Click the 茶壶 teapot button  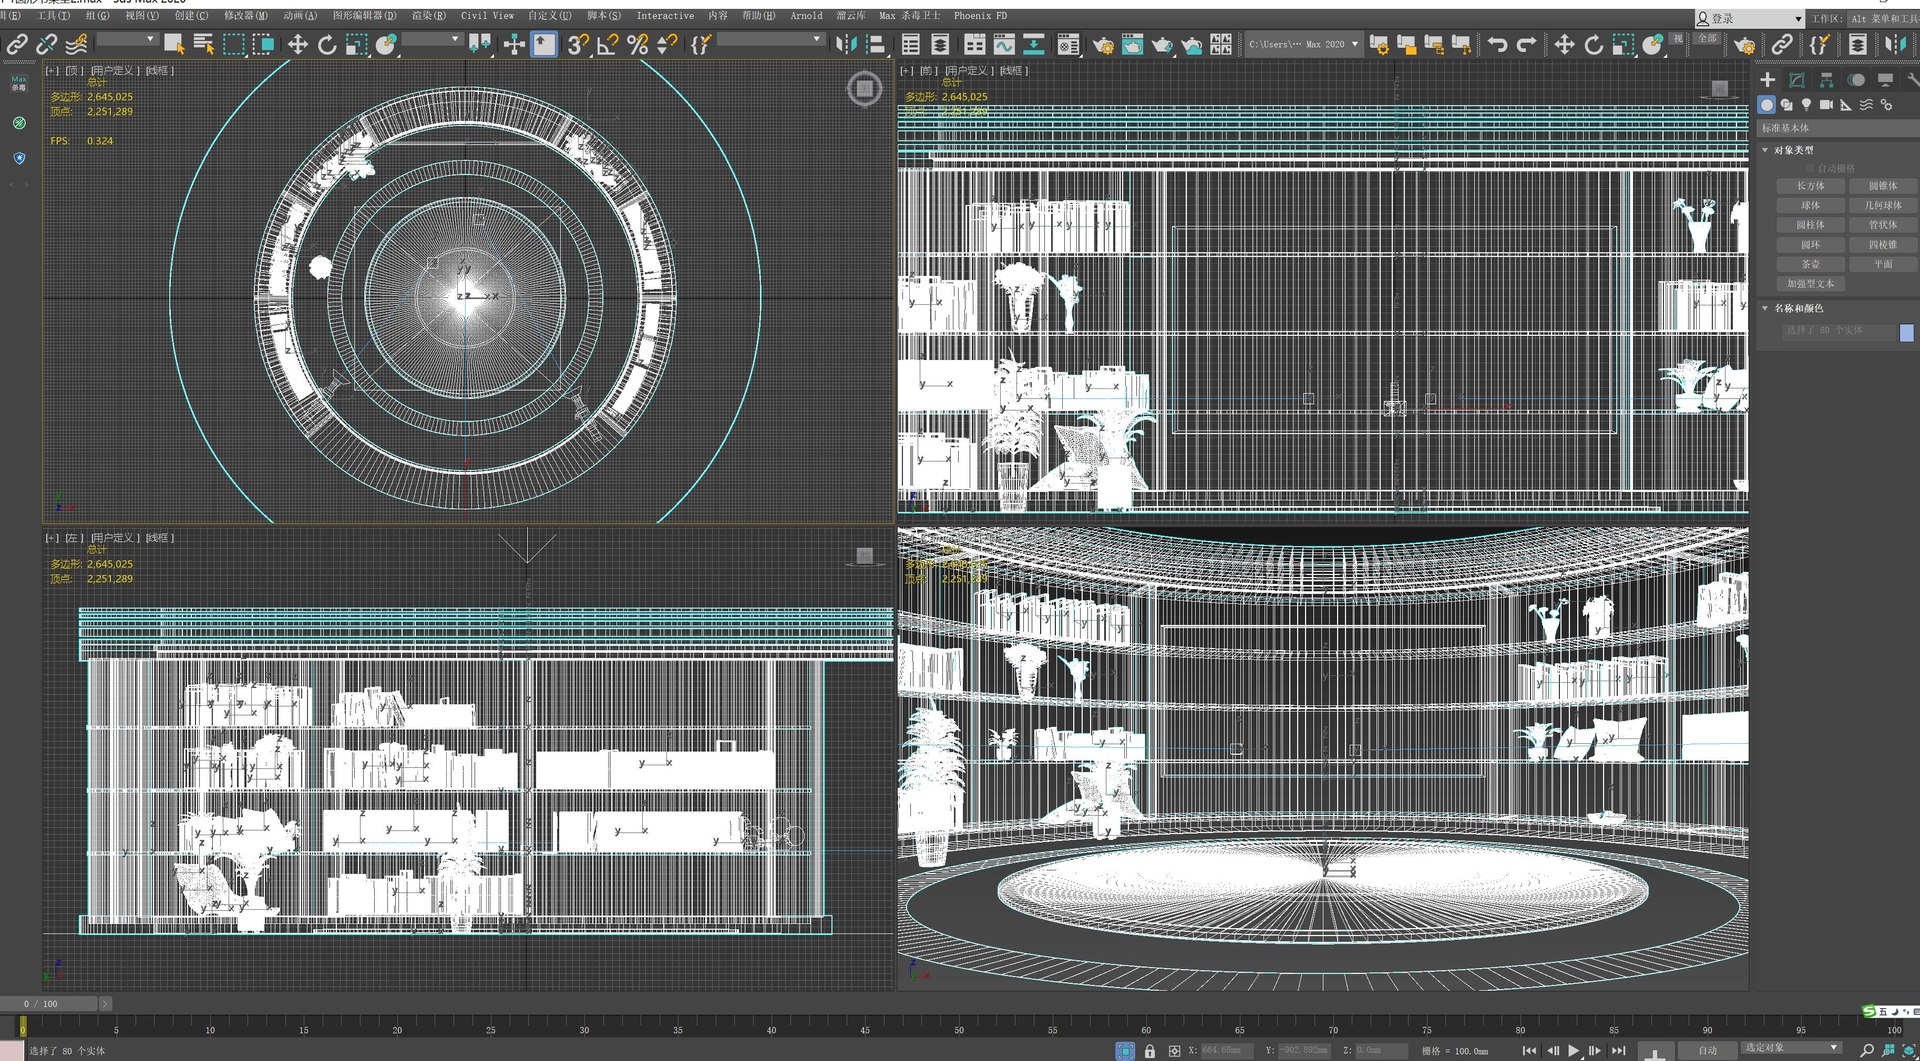pyautogui.click(x=1810, y=264)
